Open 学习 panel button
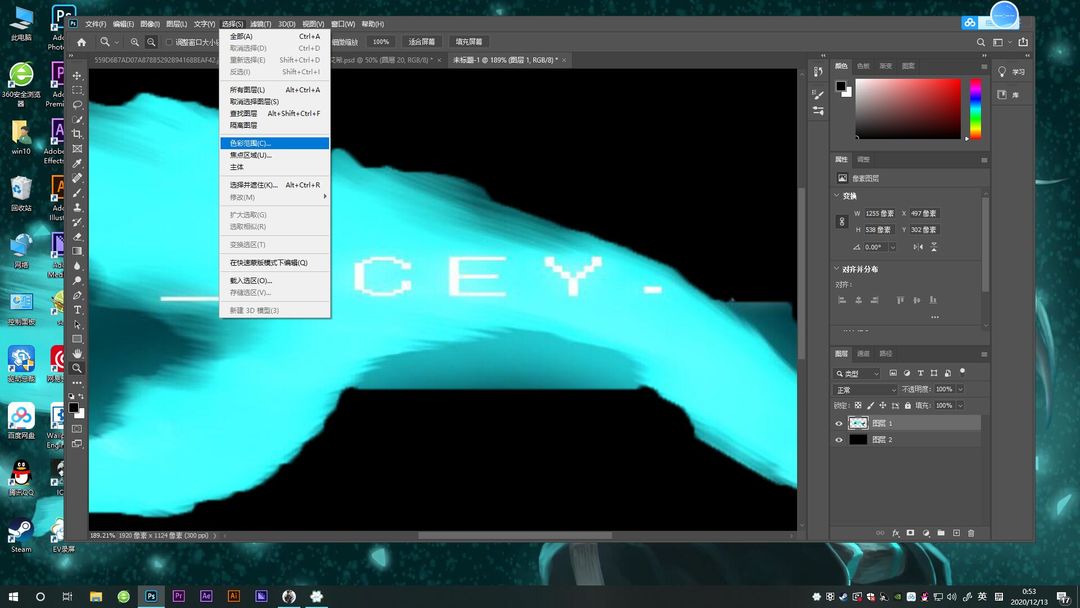The width and height of the screenshot is (1080, 608). [1012, 72]
